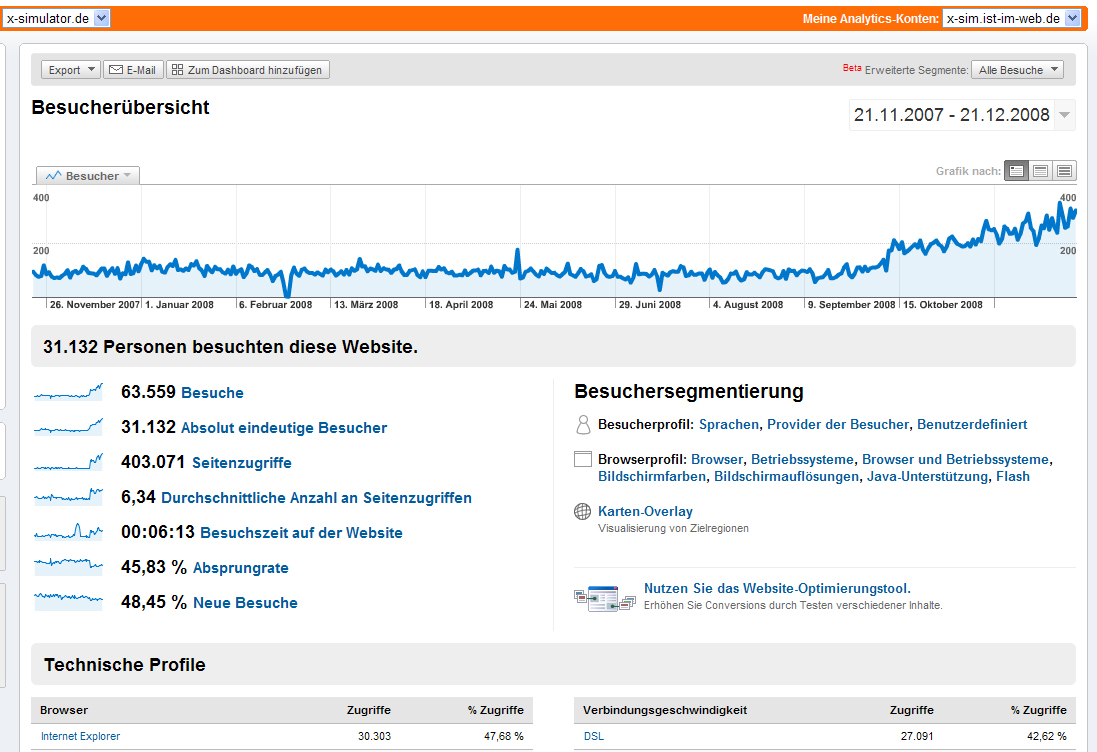The image size is (1097, 752).
Task: Open the Export dropdown button
Action: (x=71, y=70)
